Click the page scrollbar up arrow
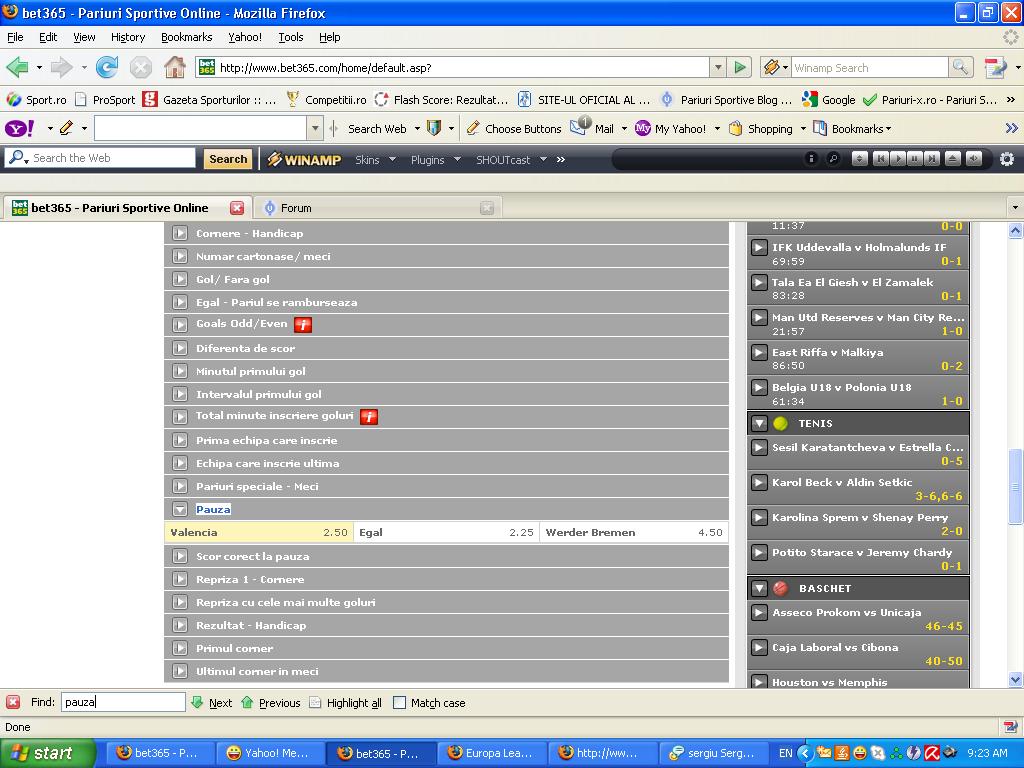 [1016, 230]
